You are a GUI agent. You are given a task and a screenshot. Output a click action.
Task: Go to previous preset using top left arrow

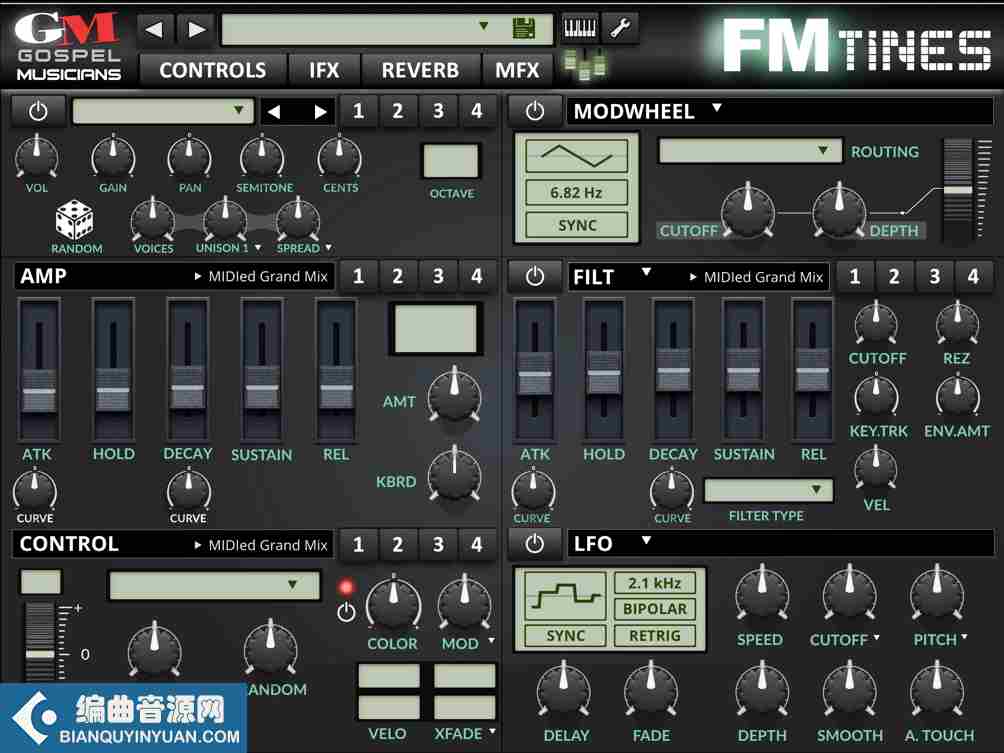[154, 29]
